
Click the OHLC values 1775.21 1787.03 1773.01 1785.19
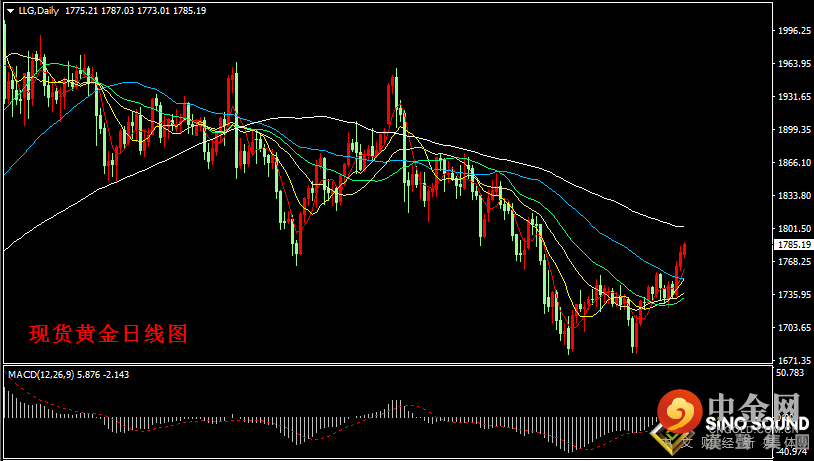point(135,10)
